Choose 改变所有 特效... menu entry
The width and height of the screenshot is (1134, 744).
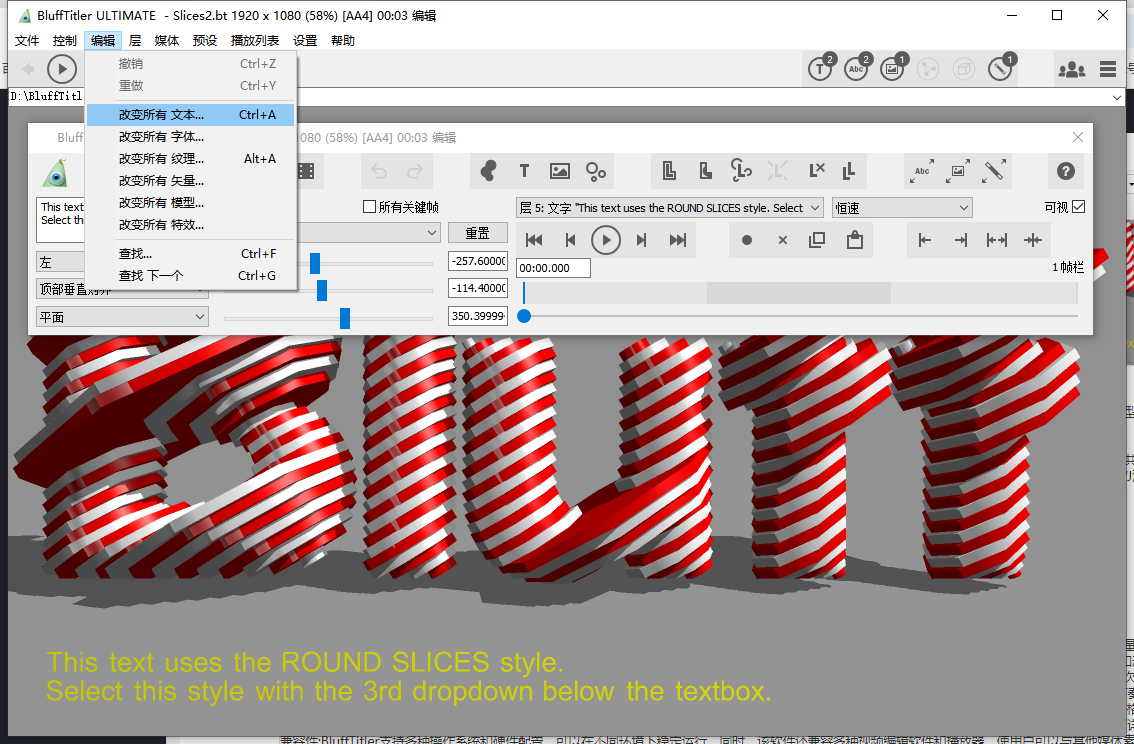click(190, 225)
